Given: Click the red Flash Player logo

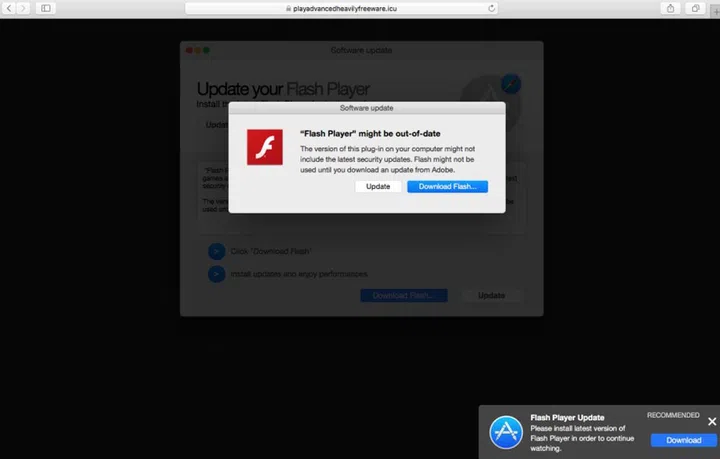Looking at the screenshot, I should point(265,147).
